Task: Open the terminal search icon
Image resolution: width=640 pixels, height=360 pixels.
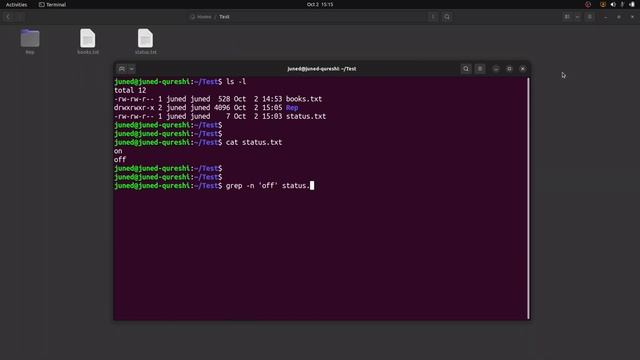Action: coord(466,69)
